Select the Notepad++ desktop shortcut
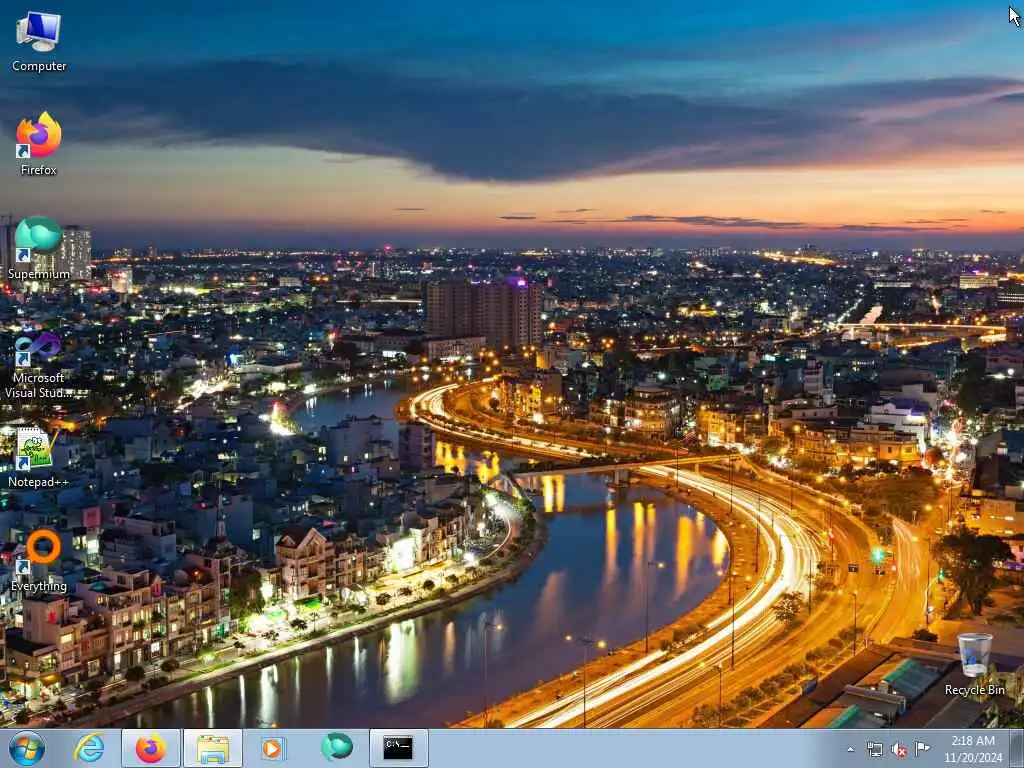The image size is (1024, 768). [x=39, y=457]
